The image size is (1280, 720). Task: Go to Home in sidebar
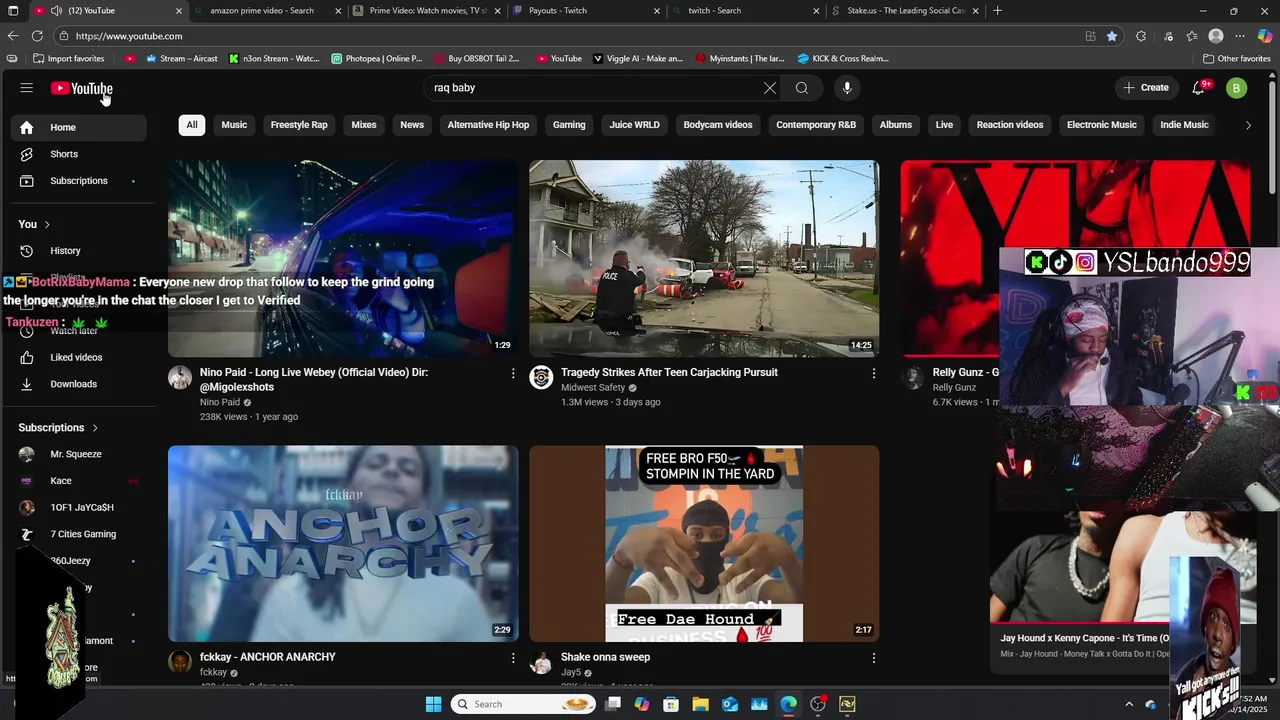78,127
